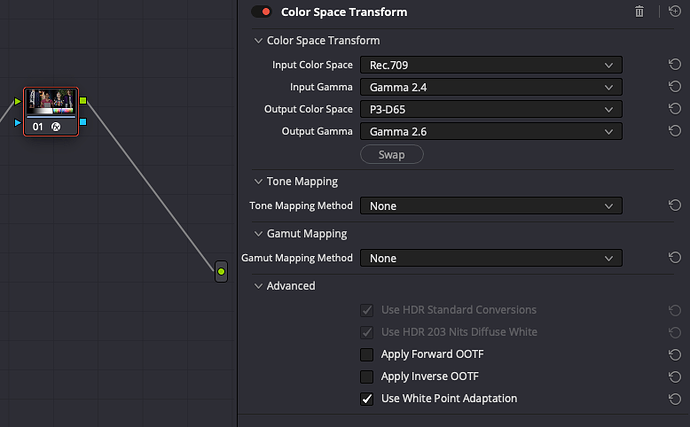Toggle the Color Space Transform effect on/off switch

(x=262, y=12)
